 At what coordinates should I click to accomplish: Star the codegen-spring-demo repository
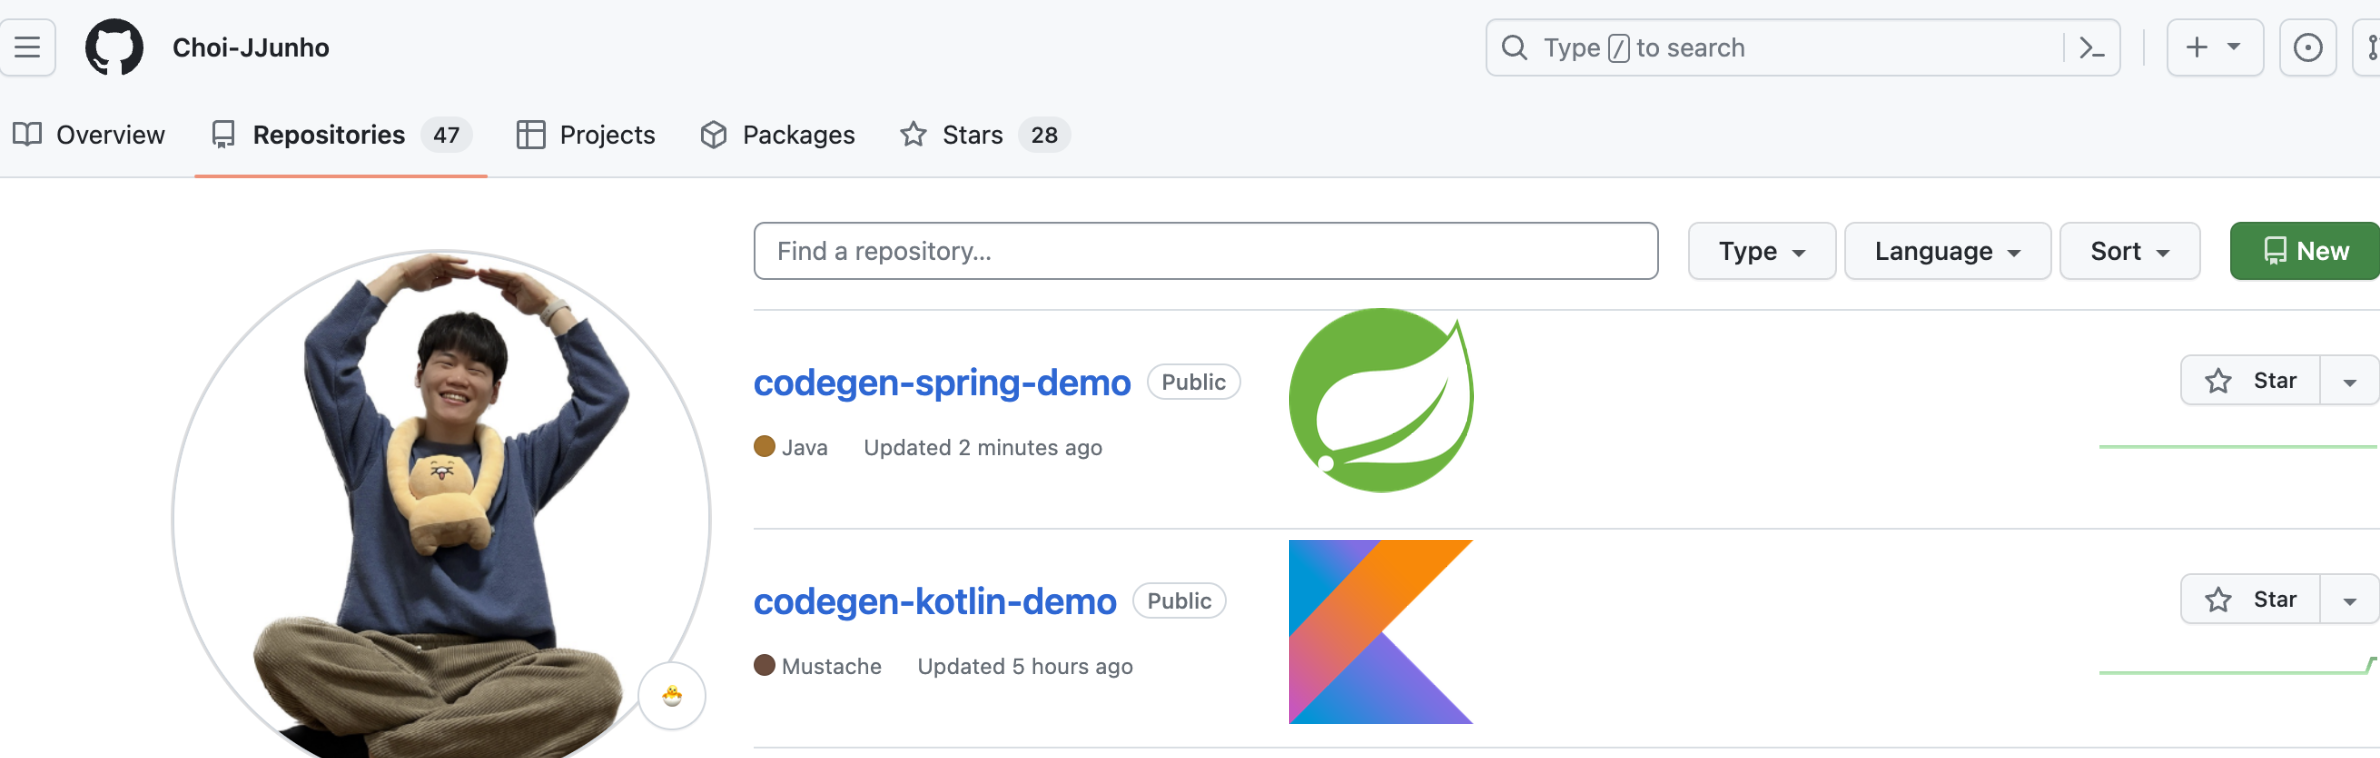[x=2251, y=381]
